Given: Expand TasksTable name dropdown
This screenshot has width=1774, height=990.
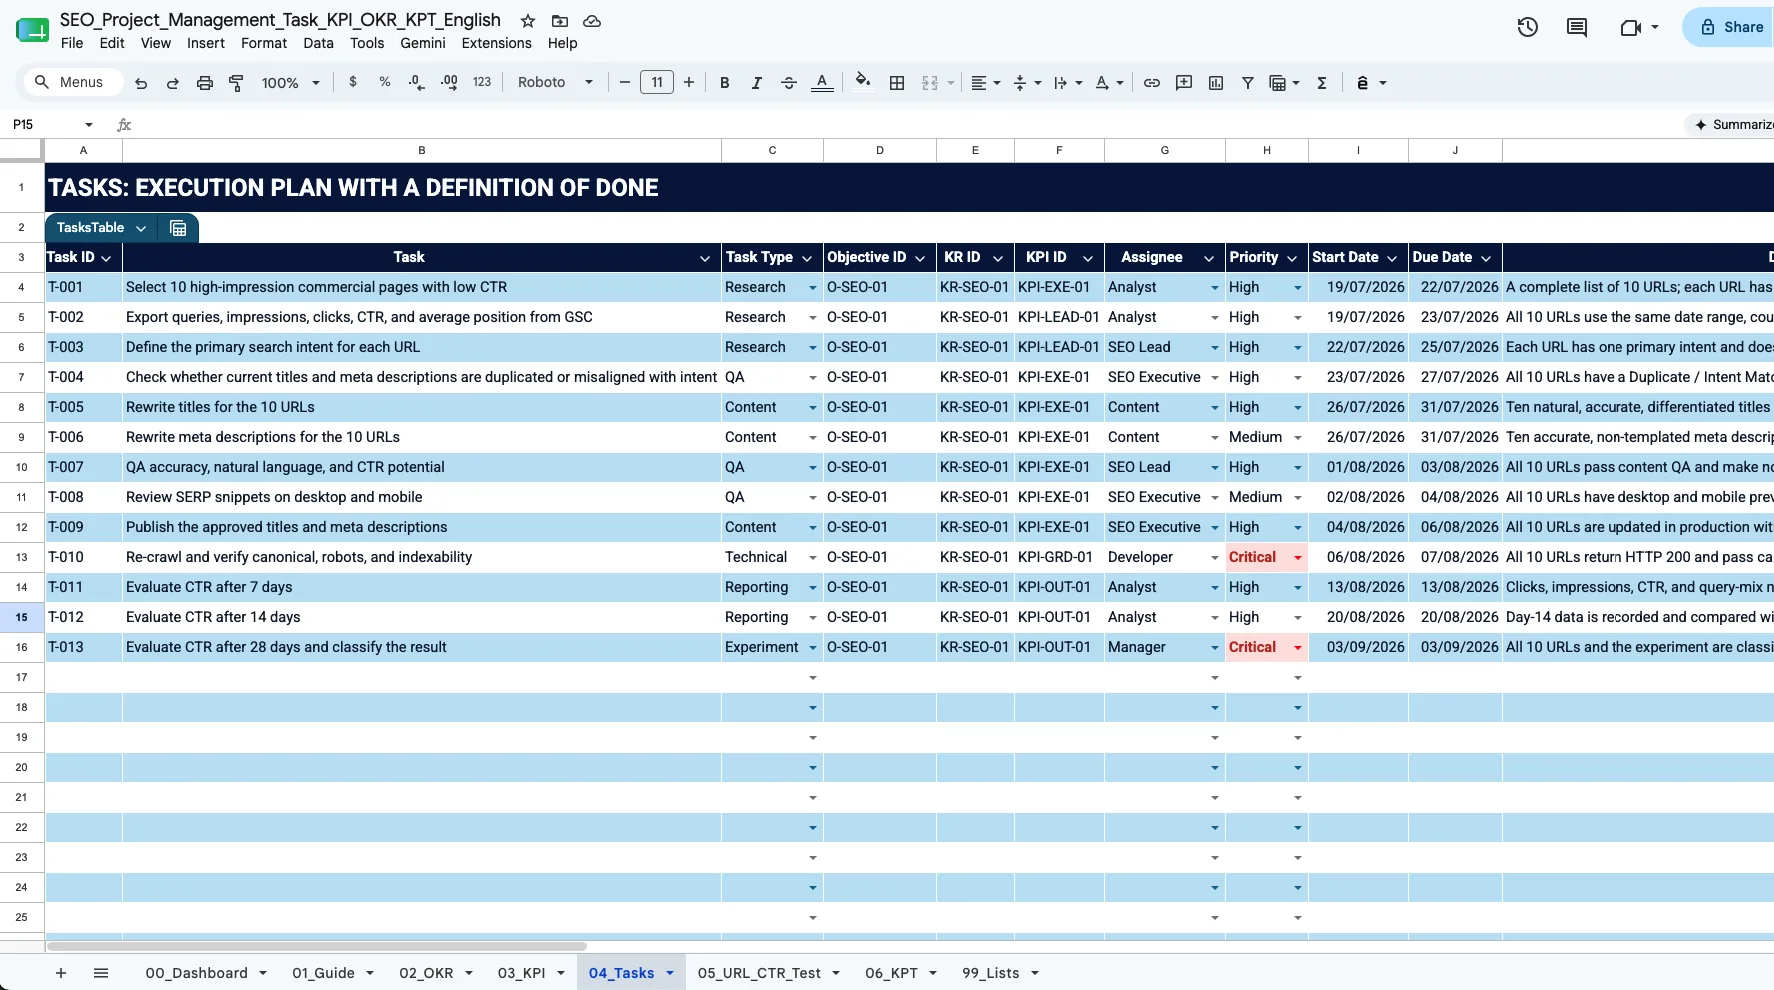Looking at the screenshot, I should point(141,228).
